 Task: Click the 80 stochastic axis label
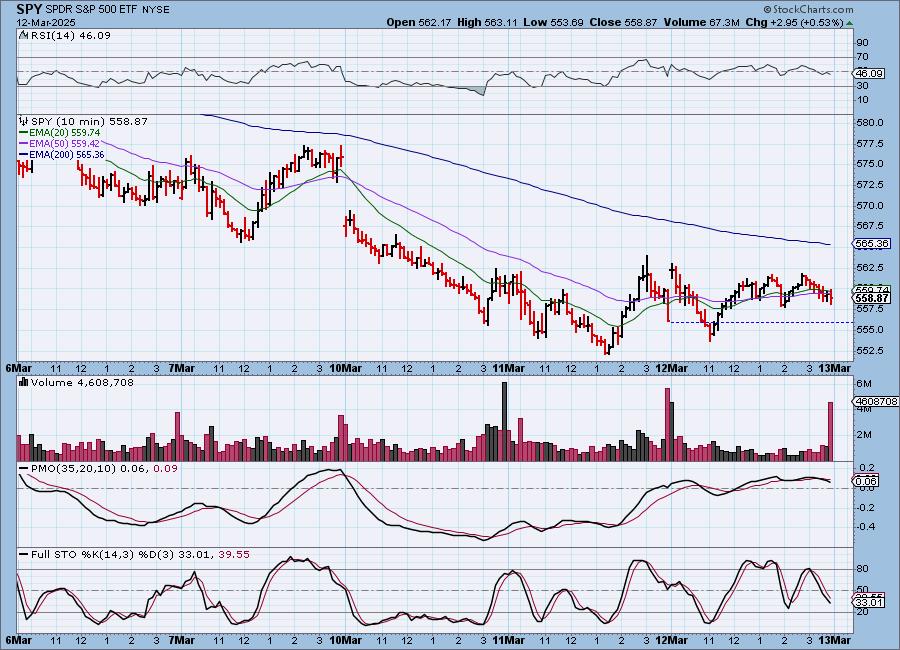click(x=862, y=568)
